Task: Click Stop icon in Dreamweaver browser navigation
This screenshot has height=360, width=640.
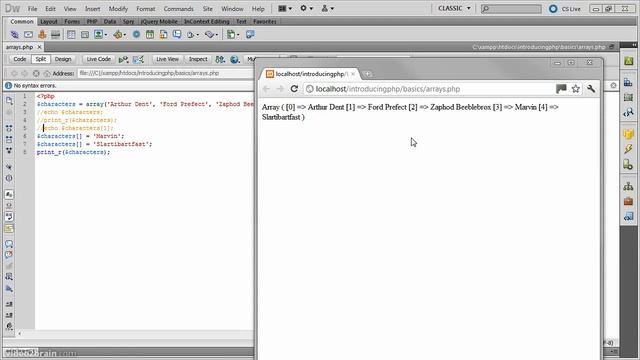Action: pyautogui.click(x=36, y=73)
